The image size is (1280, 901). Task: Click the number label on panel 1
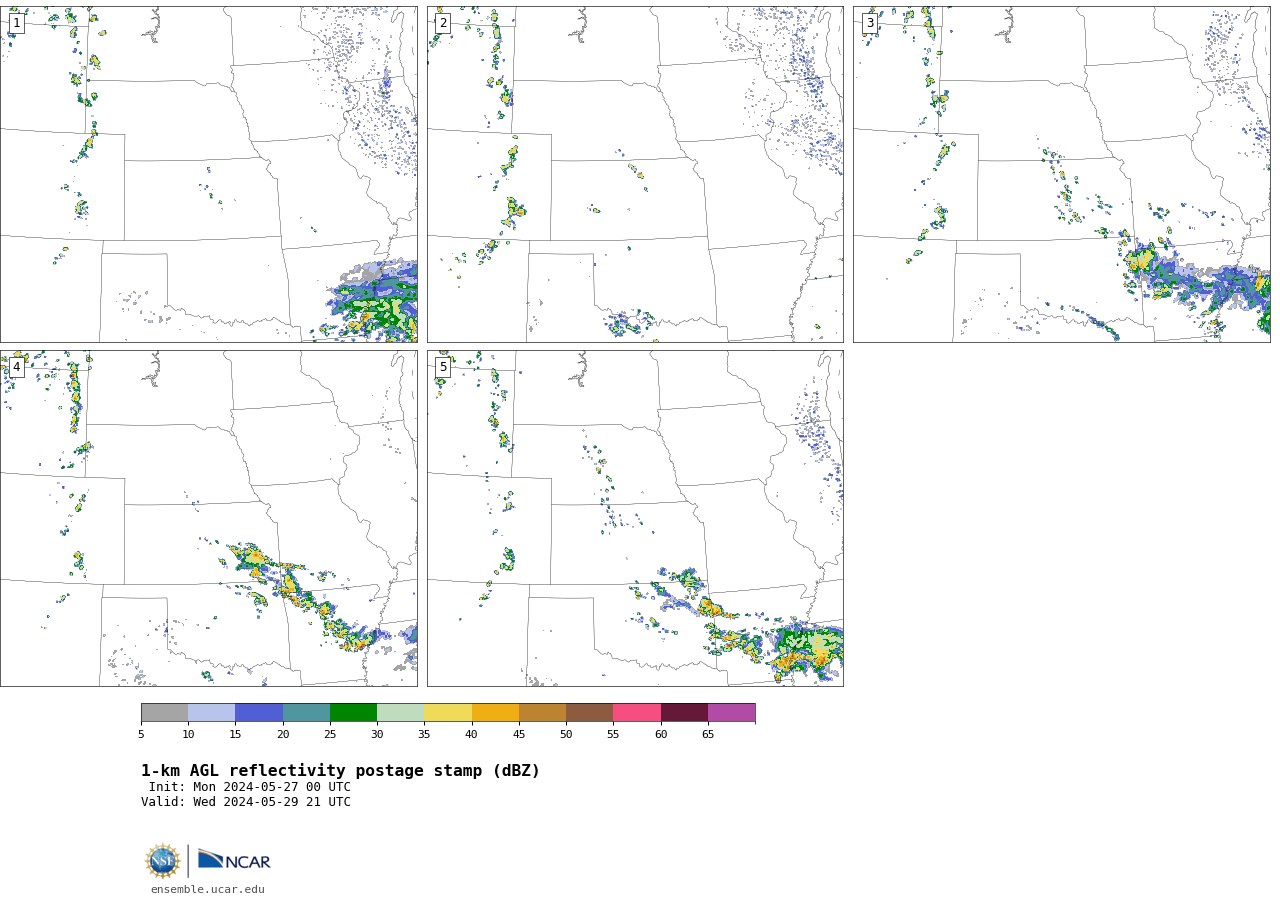coord(16,23)
